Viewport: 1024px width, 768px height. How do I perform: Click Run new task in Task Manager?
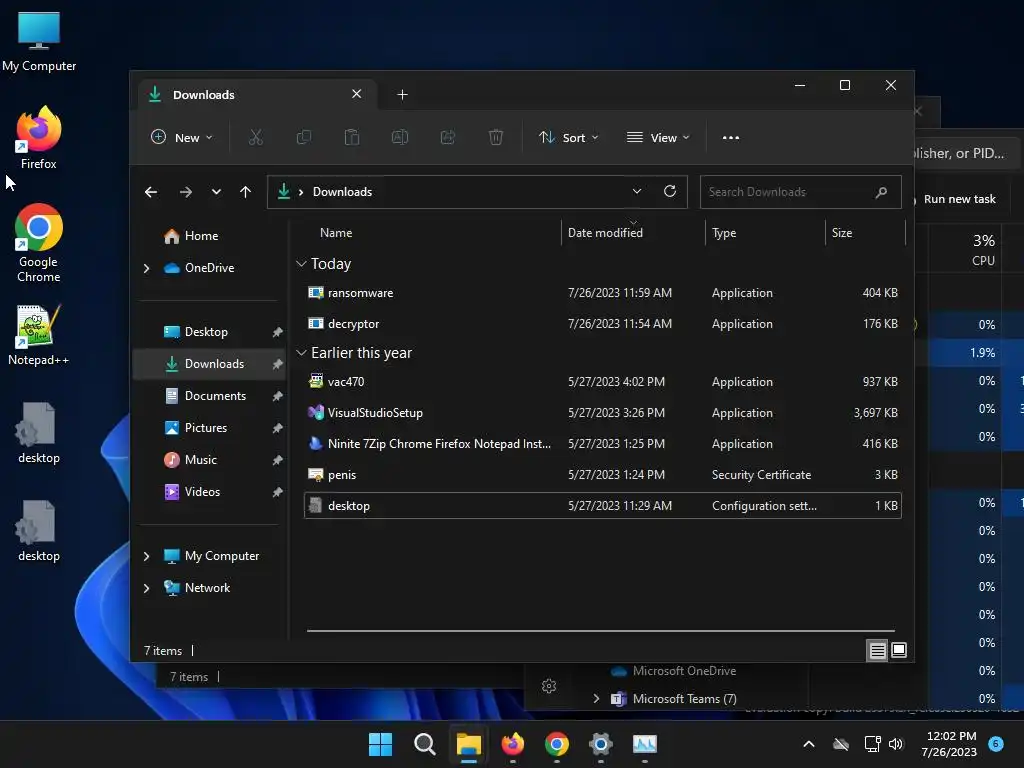coord(959,199)
